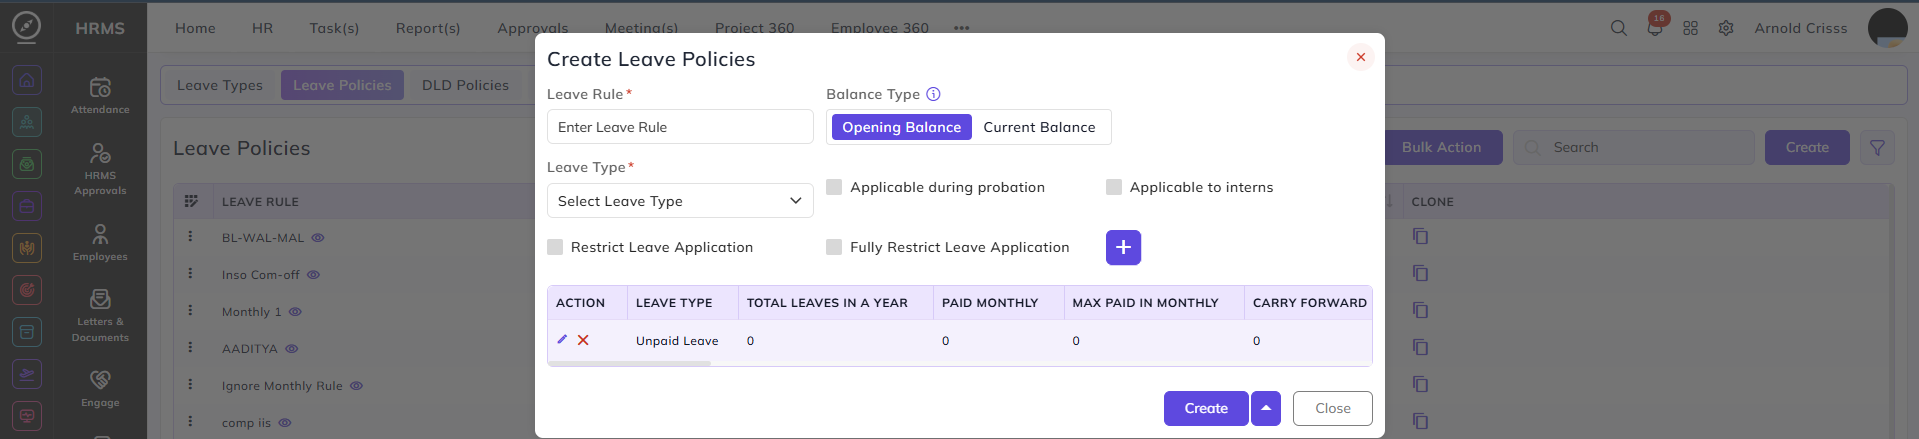Open the settings gear icon in header

[1726, 28]
